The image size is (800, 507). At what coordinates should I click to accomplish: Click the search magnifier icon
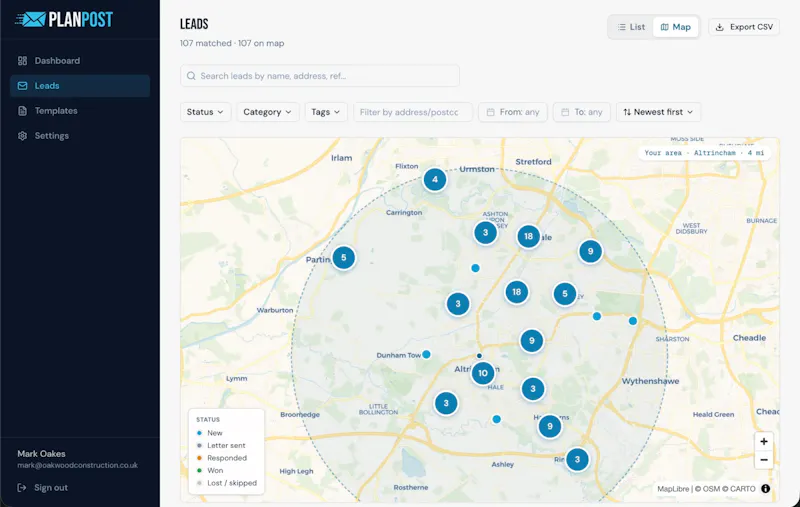click(191, 76)
